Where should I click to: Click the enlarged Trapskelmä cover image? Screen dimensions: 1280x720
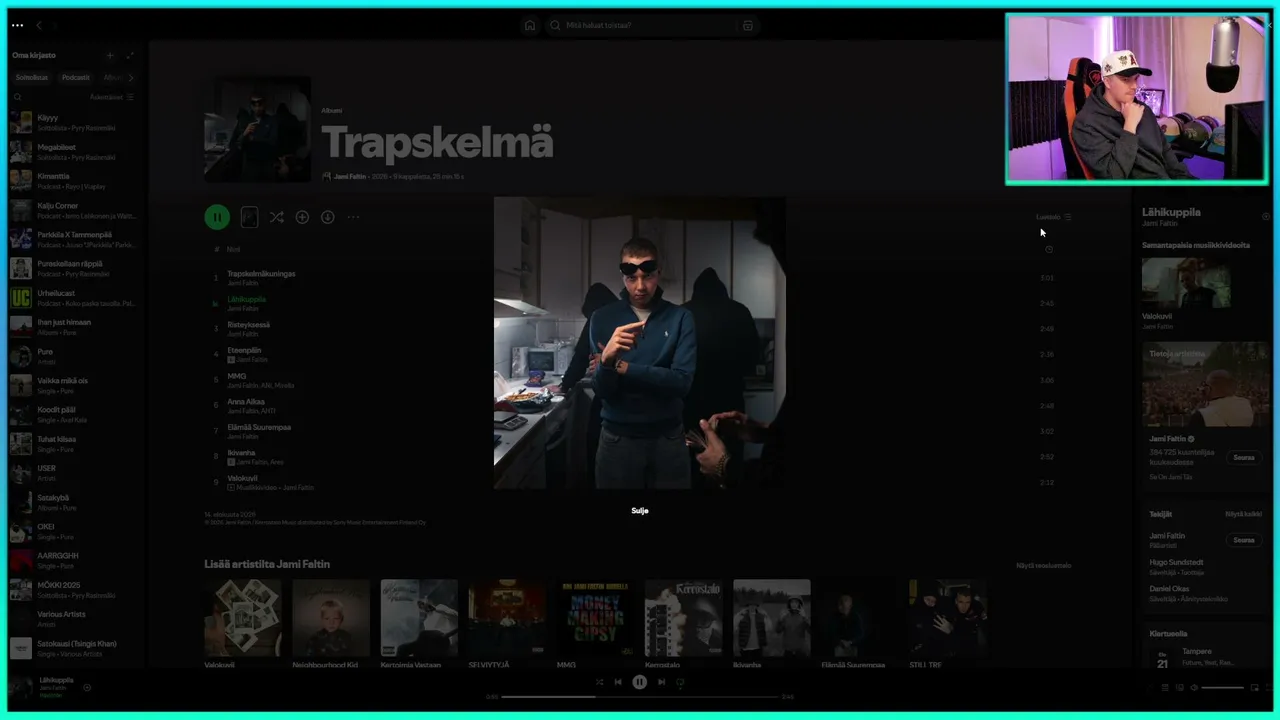point(640,343)
